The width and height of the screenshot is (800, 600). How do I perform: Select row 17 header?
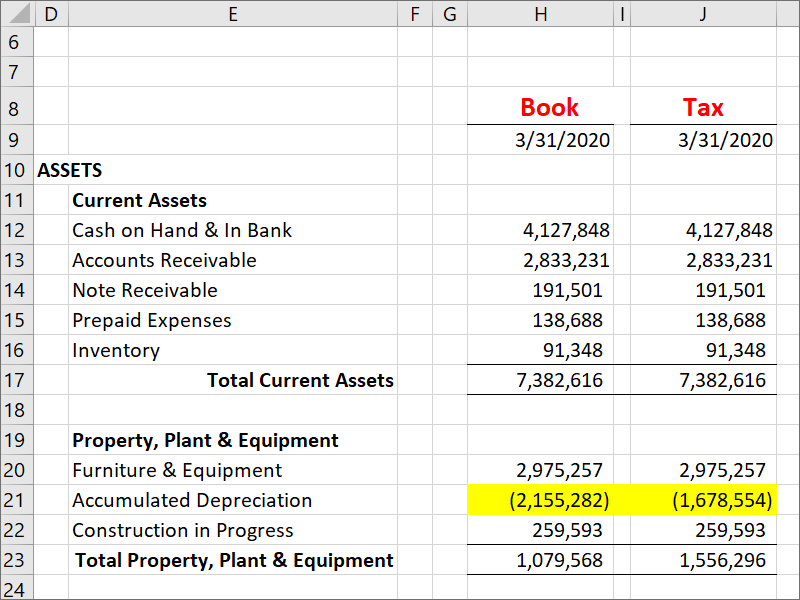point(15,380)
